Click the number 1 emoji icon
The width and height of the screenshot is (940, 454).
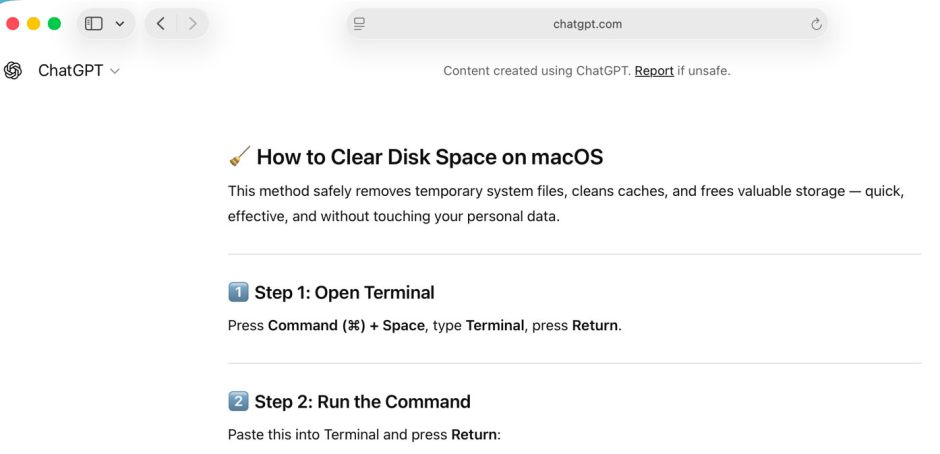click(x=238, y=293)
